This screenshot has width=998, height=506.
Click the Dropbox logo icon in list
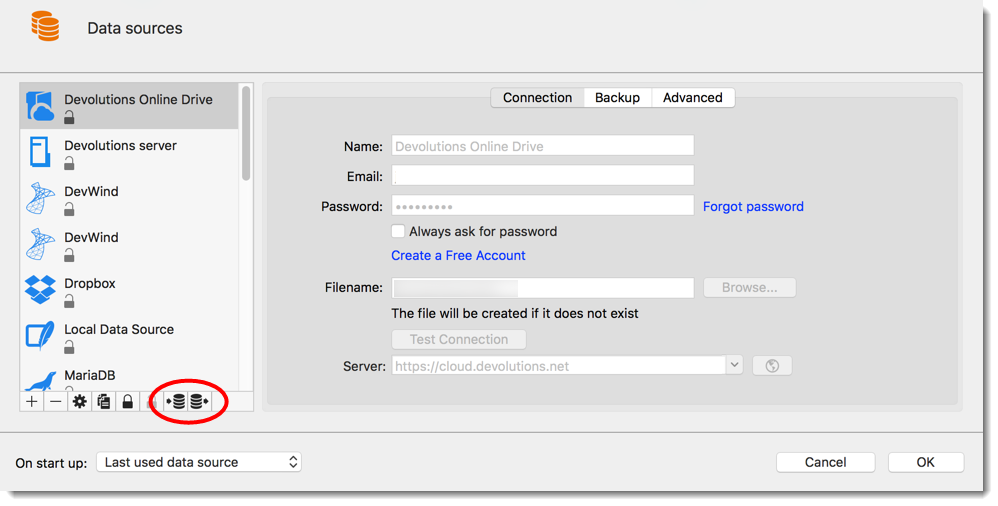[x=40, y=290]
